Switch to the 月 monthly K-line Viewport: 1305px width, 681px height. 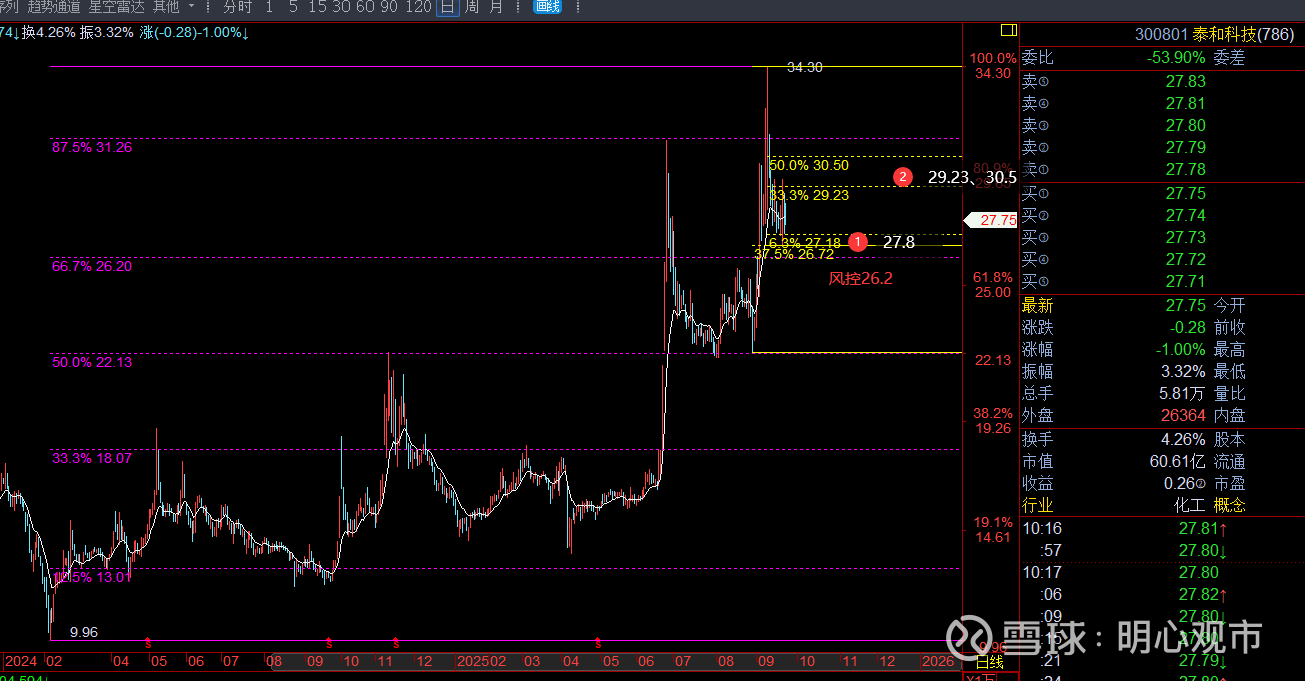click(496, 7)
